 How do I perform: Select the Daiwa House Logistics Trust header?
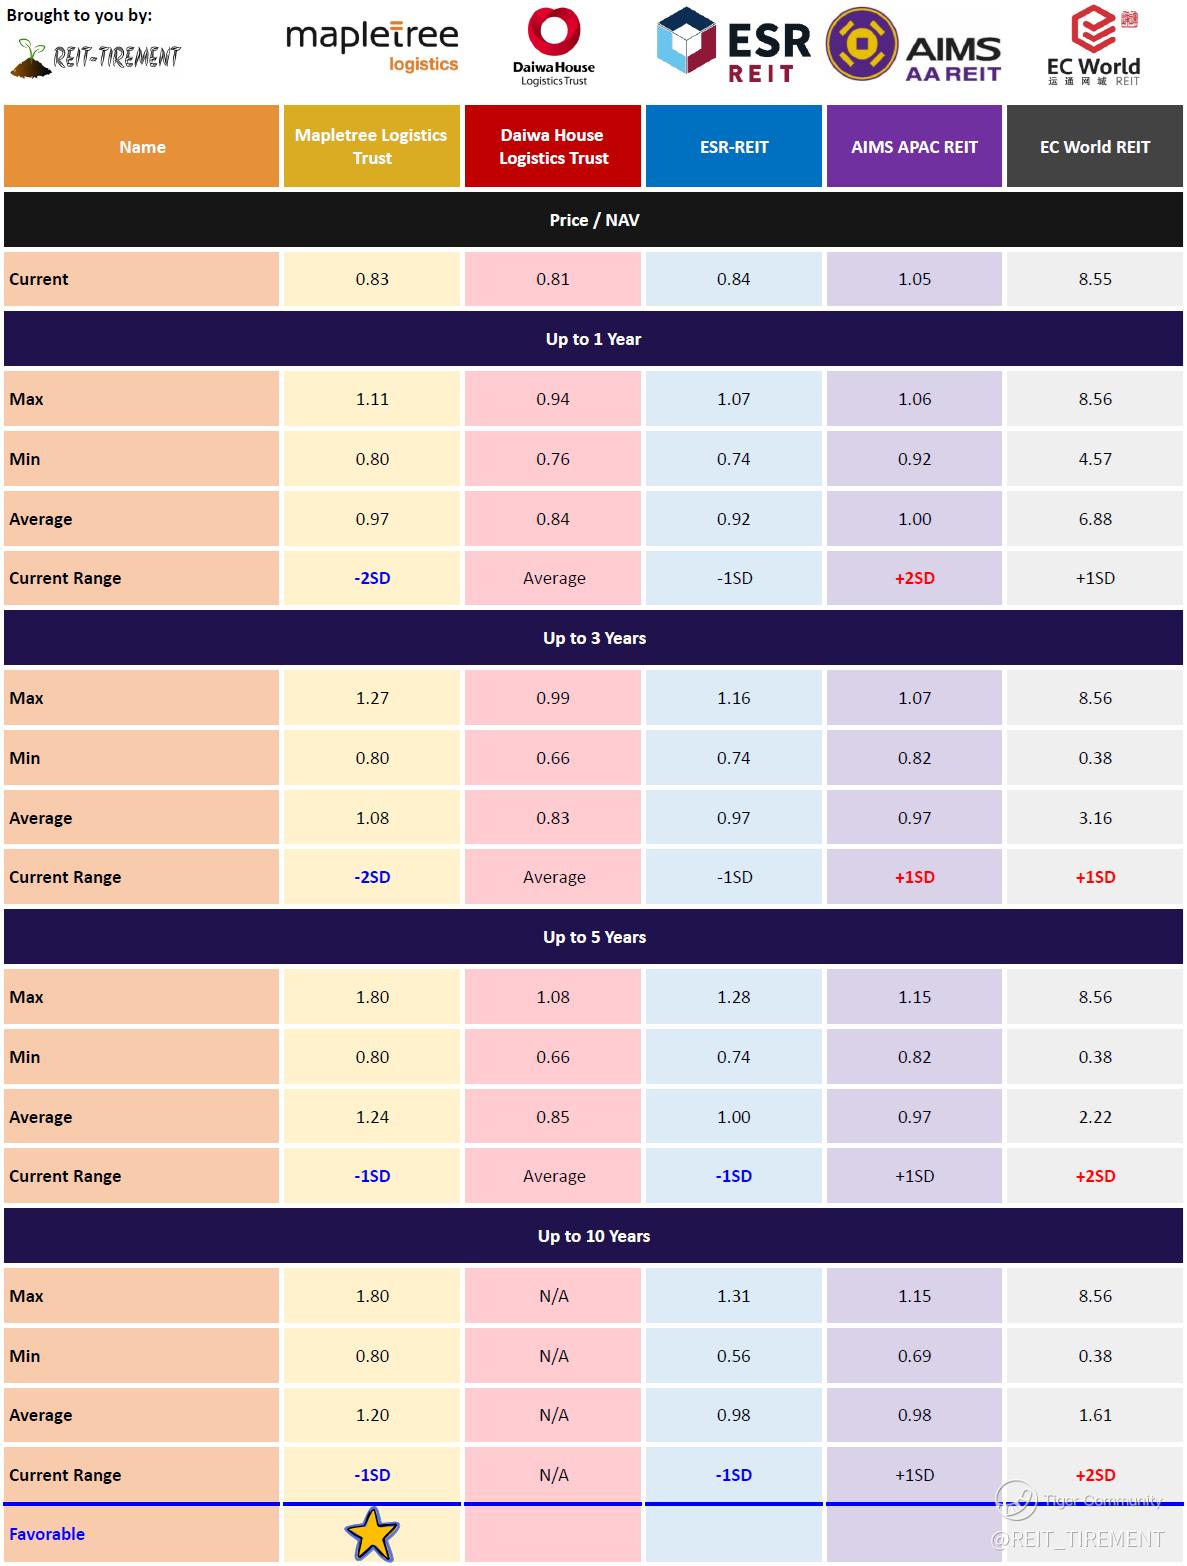pyautogui.click(x=553, y=146)
